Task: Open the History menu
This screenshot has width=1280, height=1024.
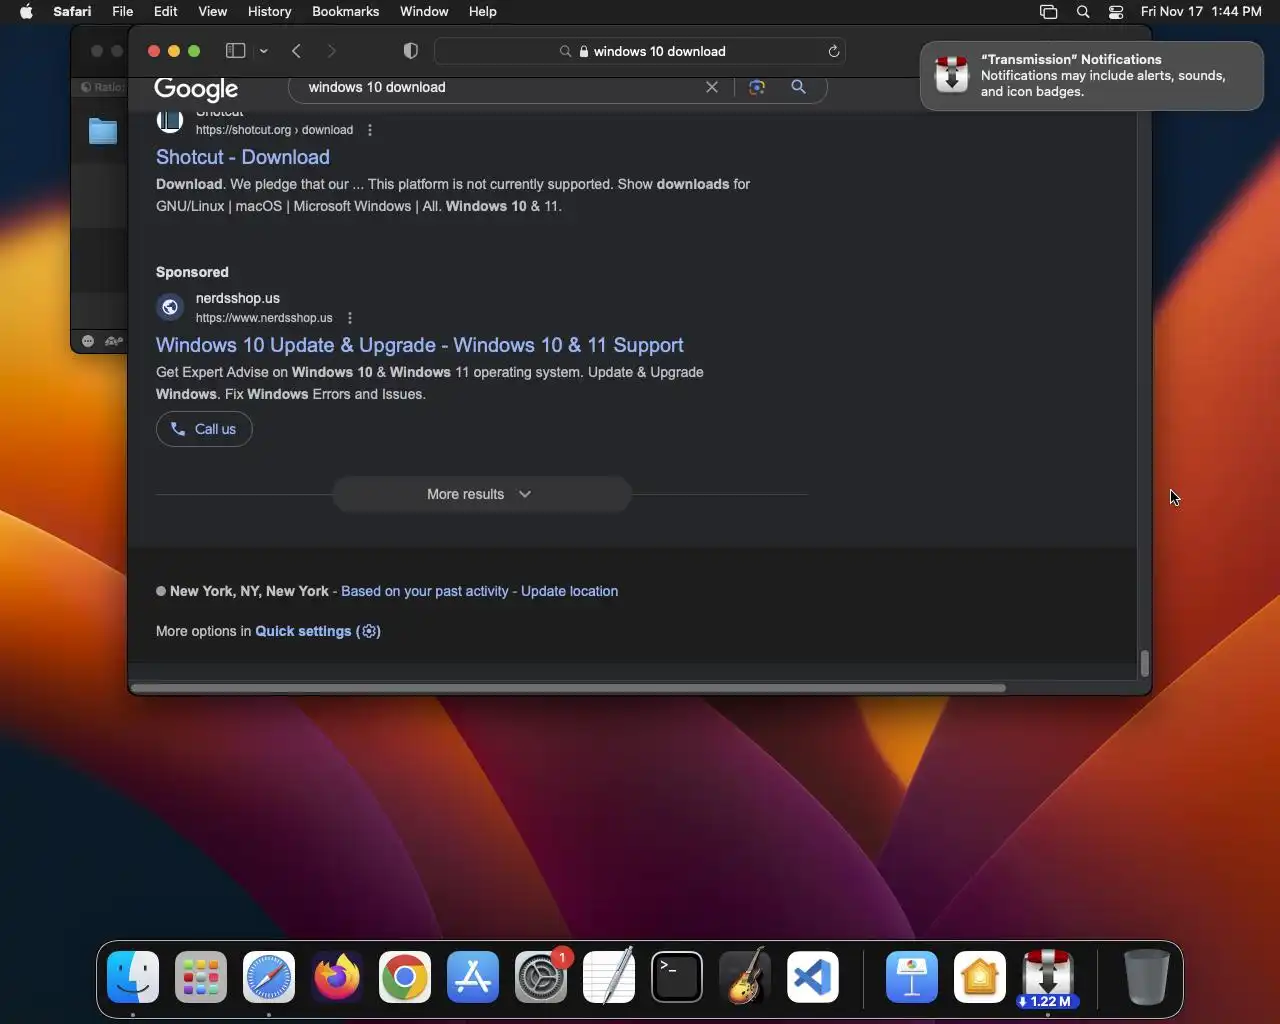Action: [270, 12]
